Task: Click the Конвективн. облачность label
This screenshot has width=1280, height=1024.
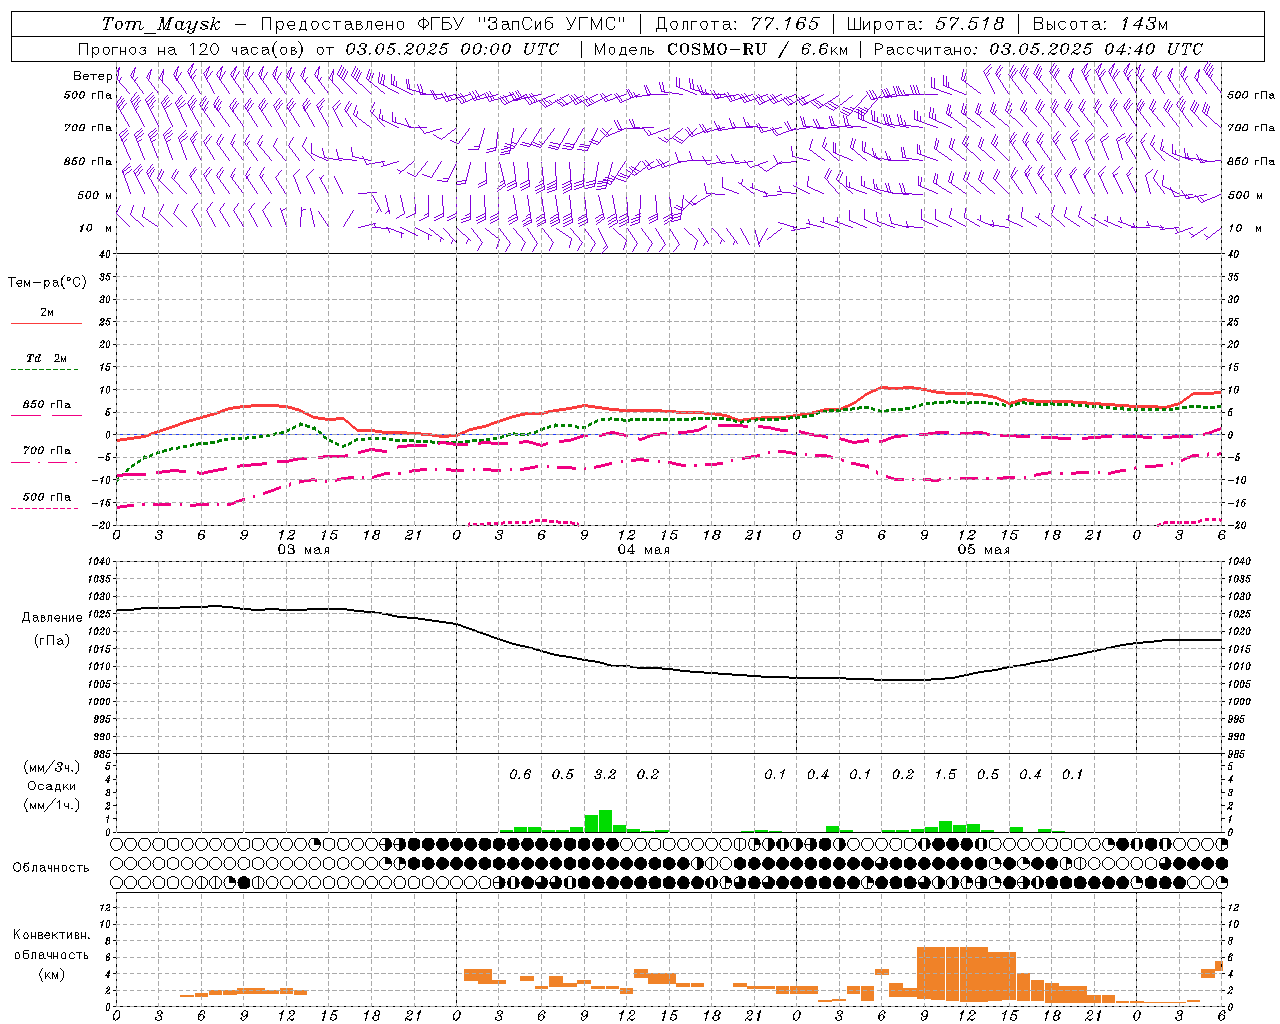Action: (x=51, y=945)
